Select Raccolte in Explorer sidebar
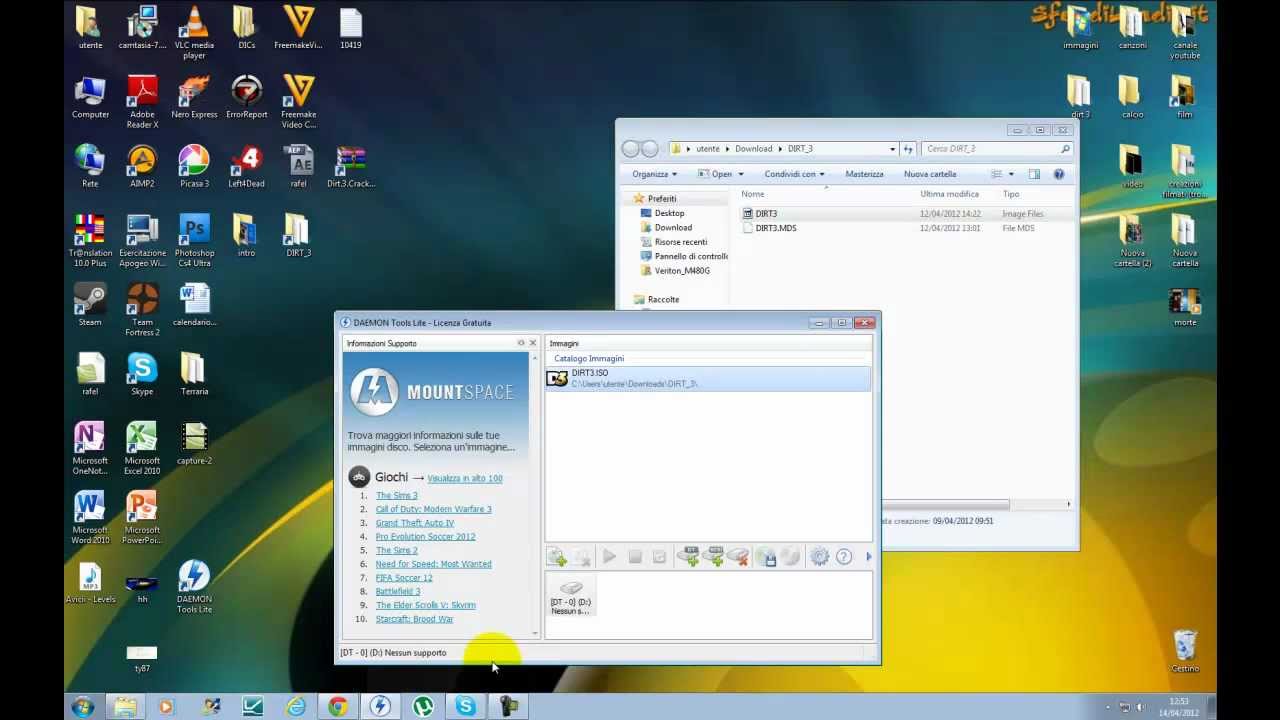 (663, 300)
